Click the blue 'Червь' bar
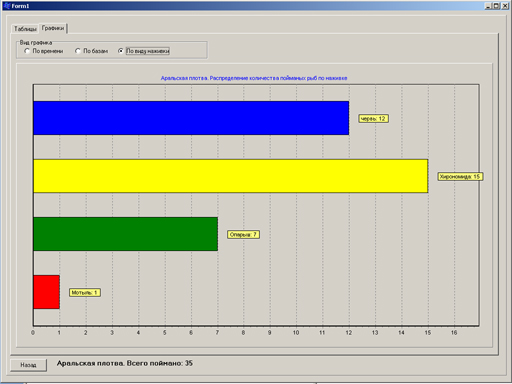 [x=191, y=118]
